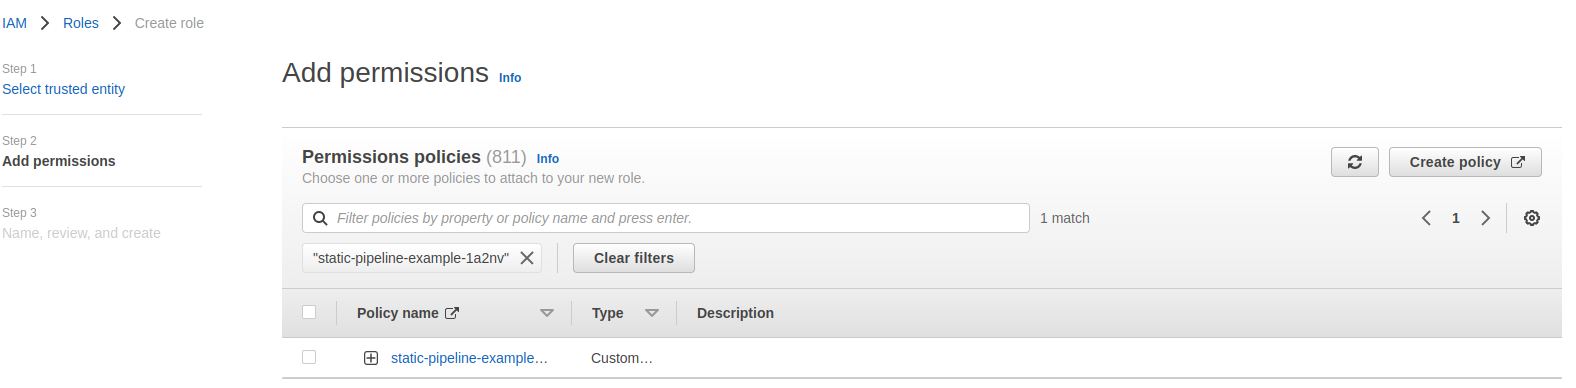The width and height of the screenshot is (1576, 388).
Task: Click the Create policy button
Action: [x=1465, y=162]
